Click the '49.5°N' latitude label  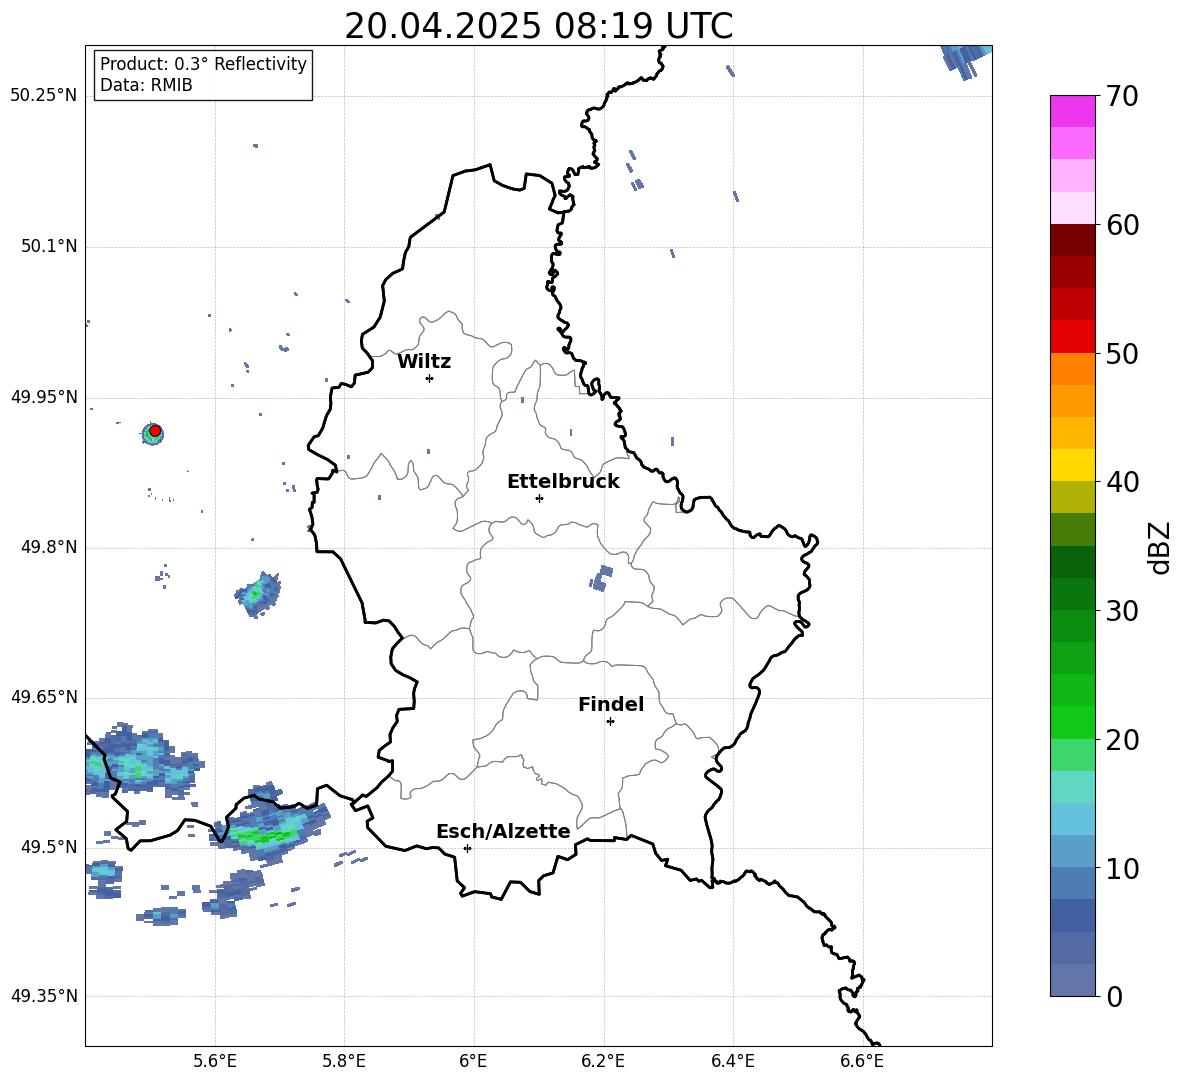(x=48, y=846)
